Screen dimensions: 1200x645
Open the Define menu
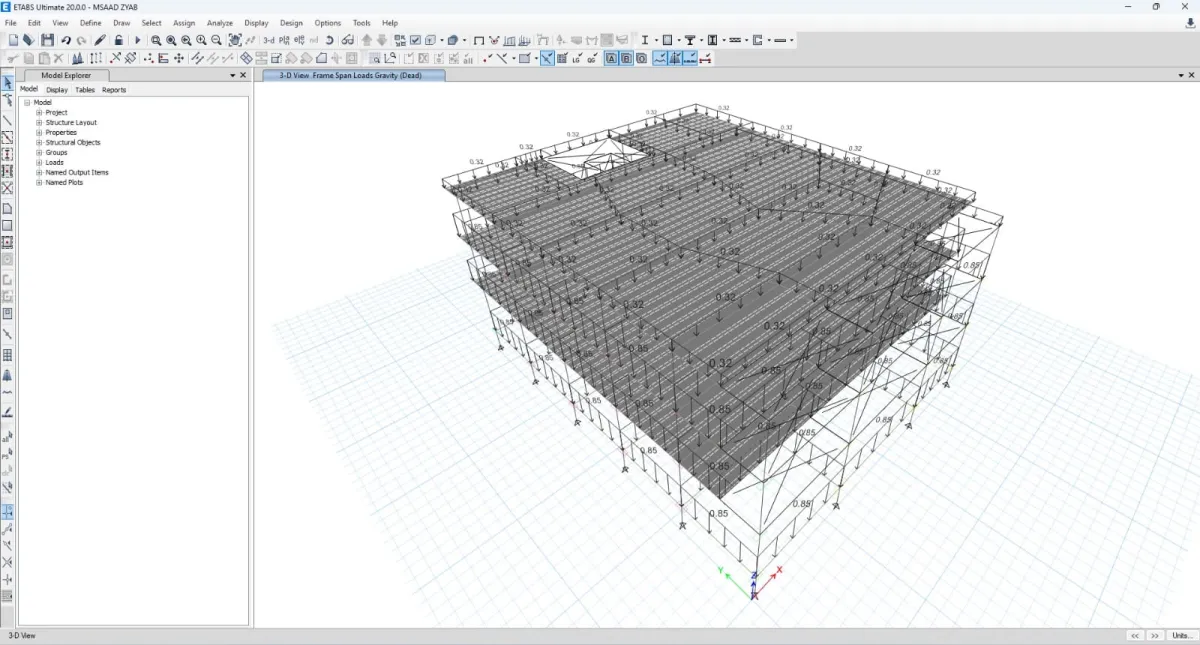pyautogui.click(x=90, y=23)
